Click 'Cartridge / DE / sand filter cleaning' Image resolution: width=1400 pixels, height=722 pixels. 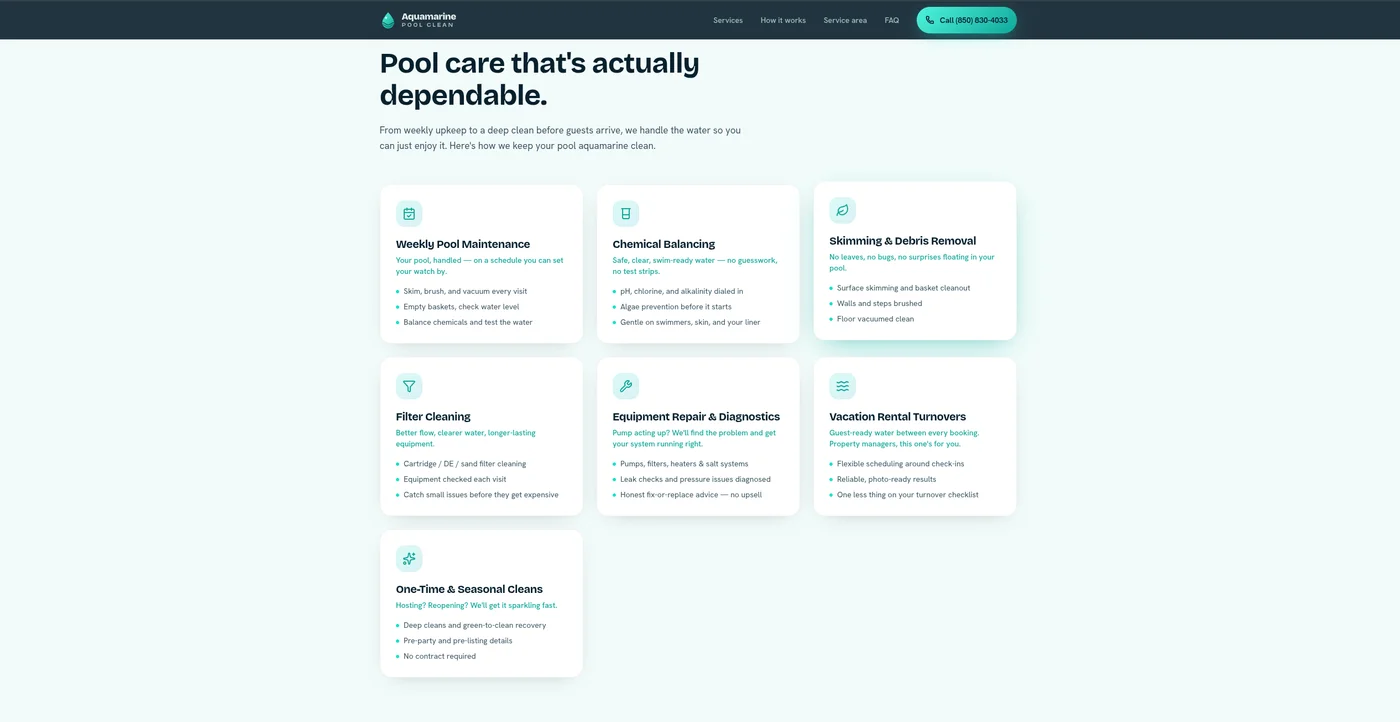tap(465, 464)
